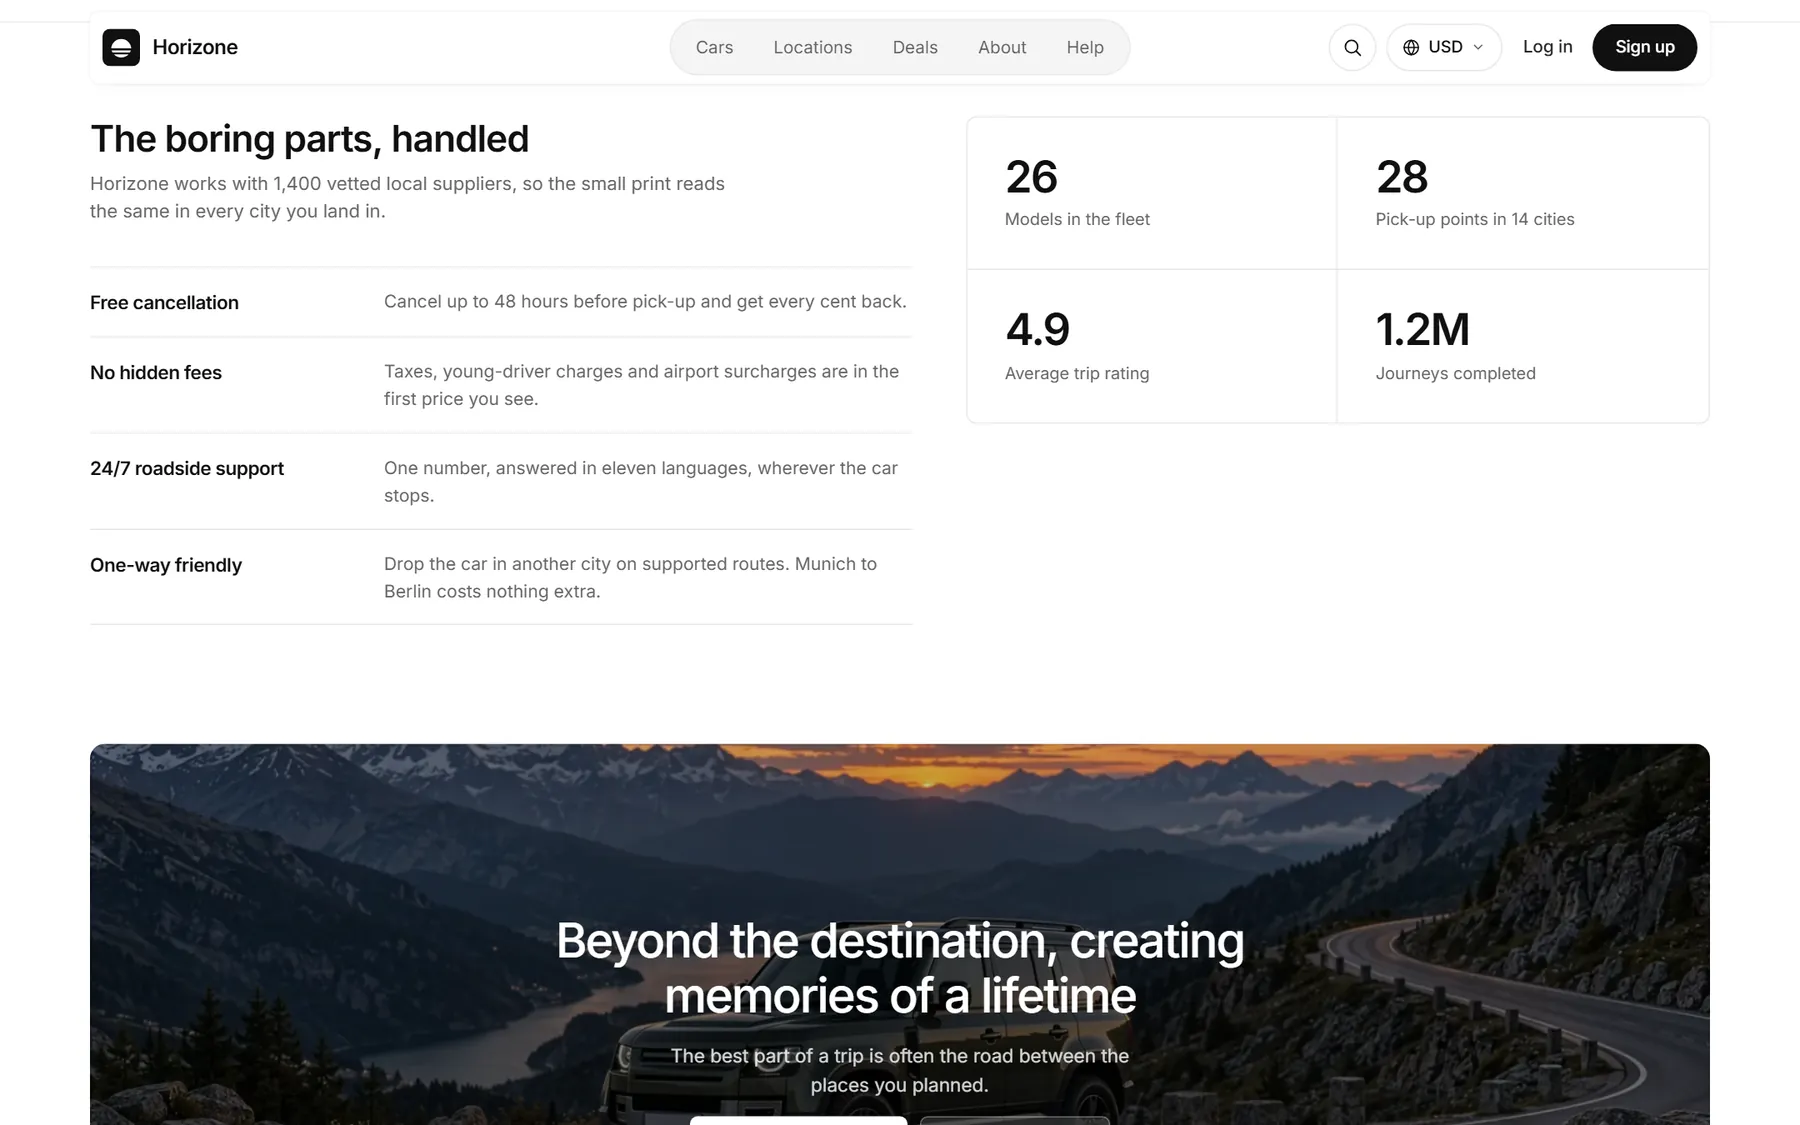This screenshot has width=1800, height=1125.
Task: Click the 'Free cancellation' row title
Action: (164, 303)
